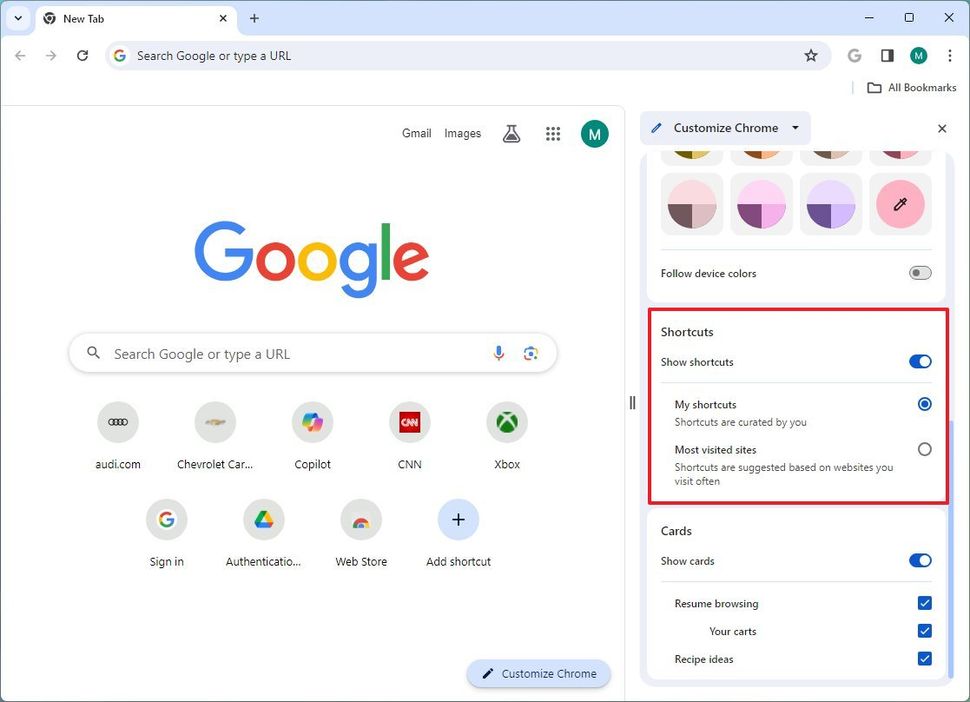Enable Follow device colors
This screenshot has width=970, height=702.
pyautogui.click(x=919, y=272)
